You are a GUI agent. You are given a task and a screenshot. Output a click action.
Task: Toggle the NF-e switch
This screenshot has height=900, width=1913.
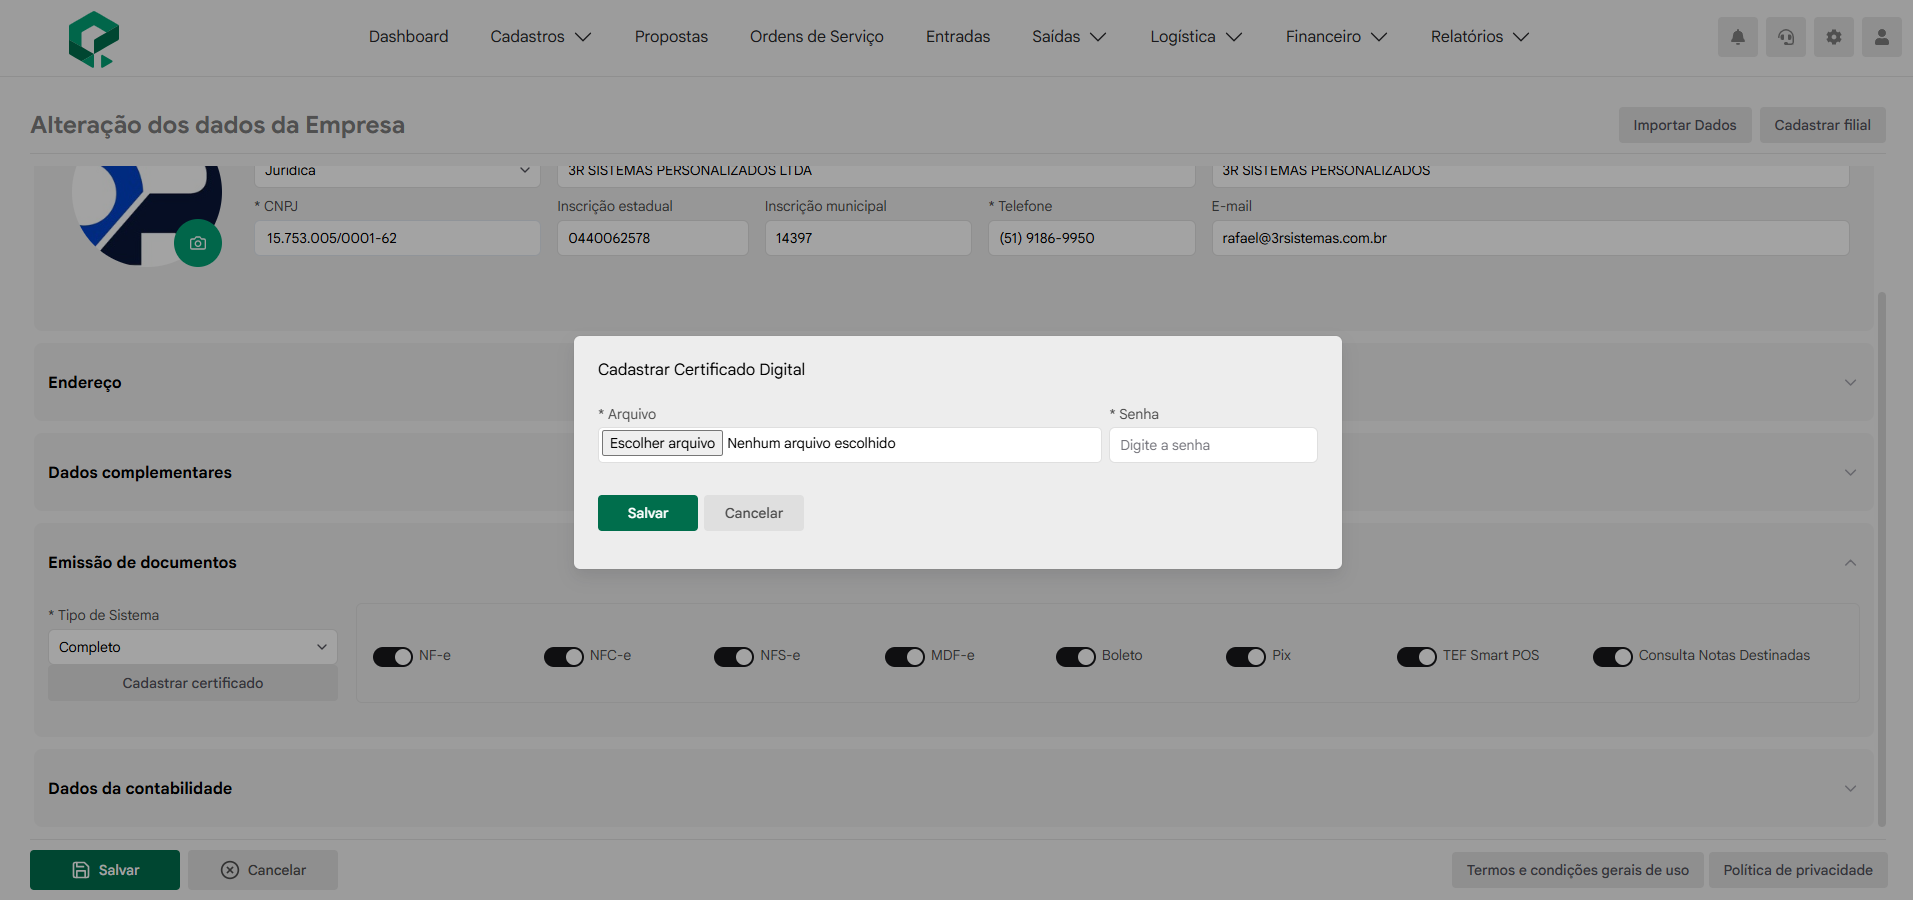coord(393,657)
